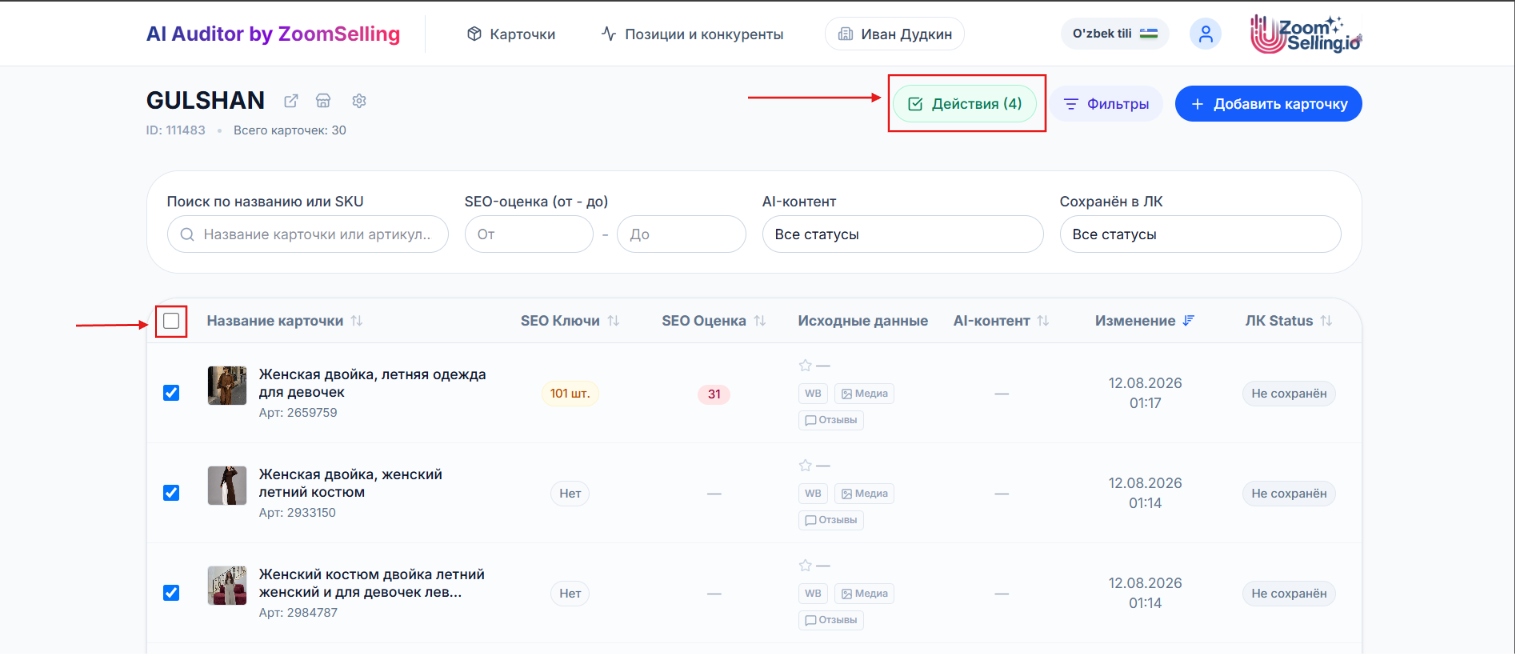Click the Всего карточек: 30 text
This screenshot has height=654, width=1515.
pos(290,130)
